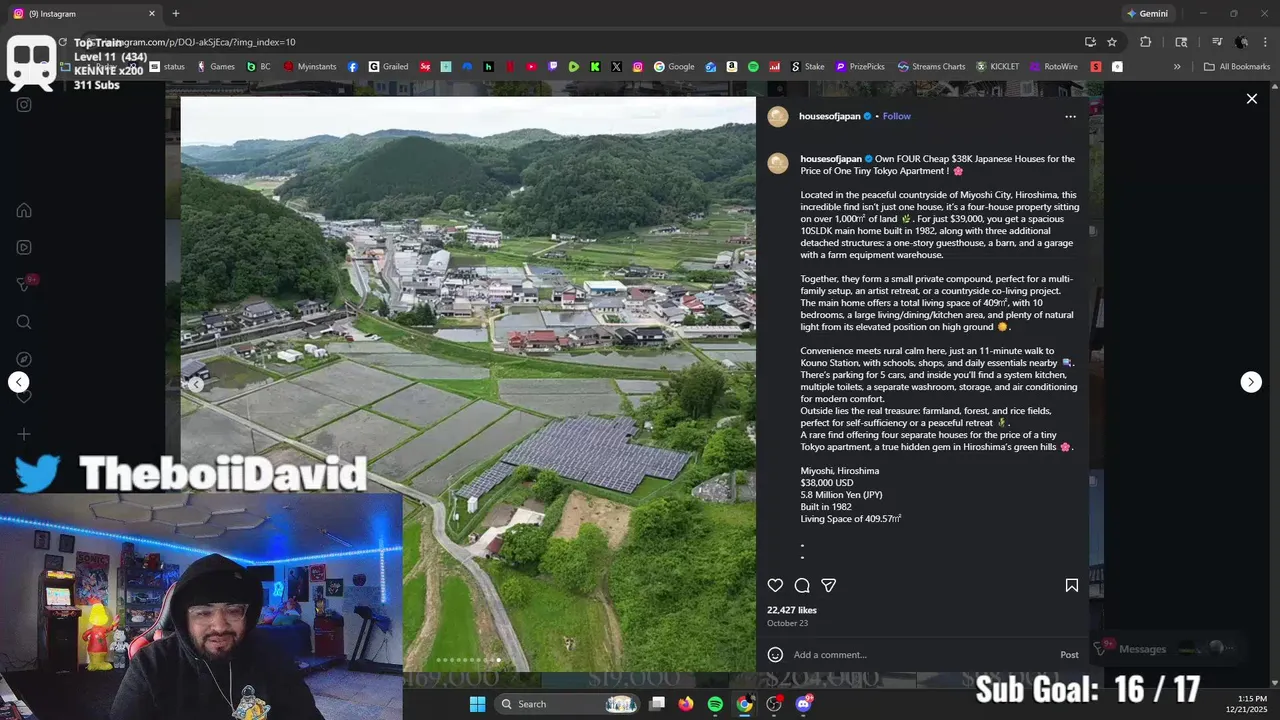This screenshot has height=720, width=1280.
Task: Submit the comment with the Post button
Action: [x=1069, y=655]
